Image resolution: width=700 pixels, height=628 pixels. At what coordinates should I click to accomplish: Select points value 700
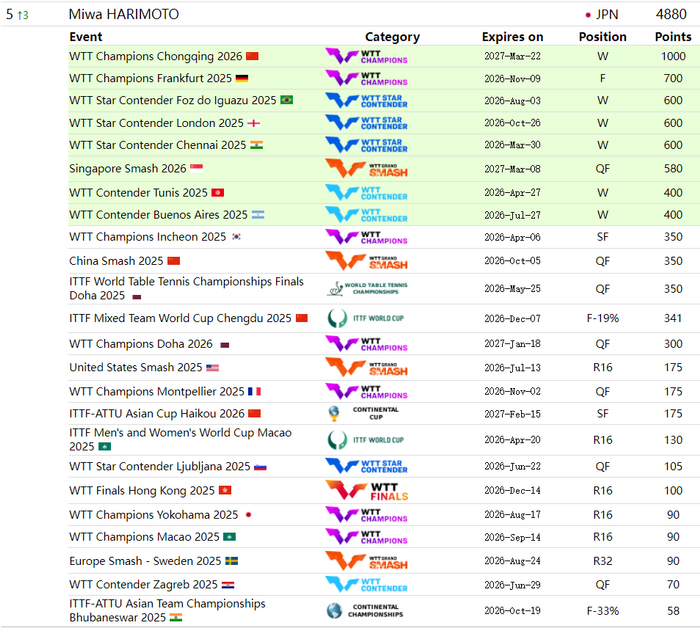[673, 79]
